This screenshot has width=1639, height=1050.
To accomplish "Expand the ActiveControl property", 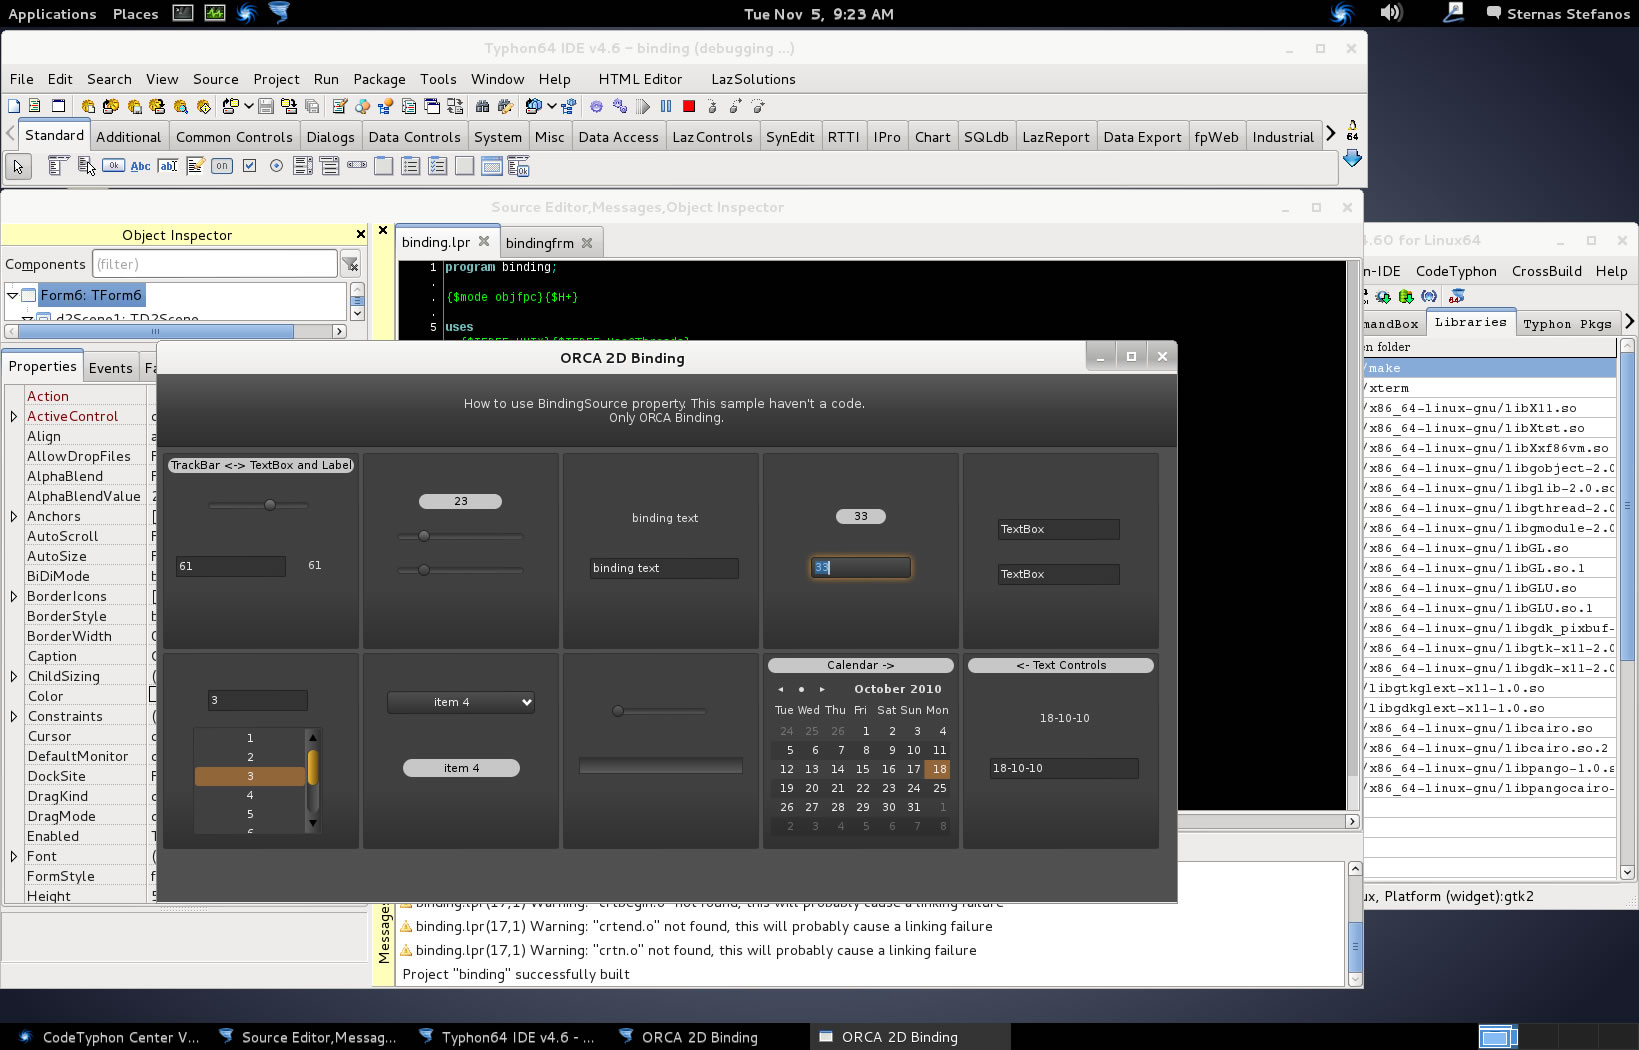I will 13,416.
